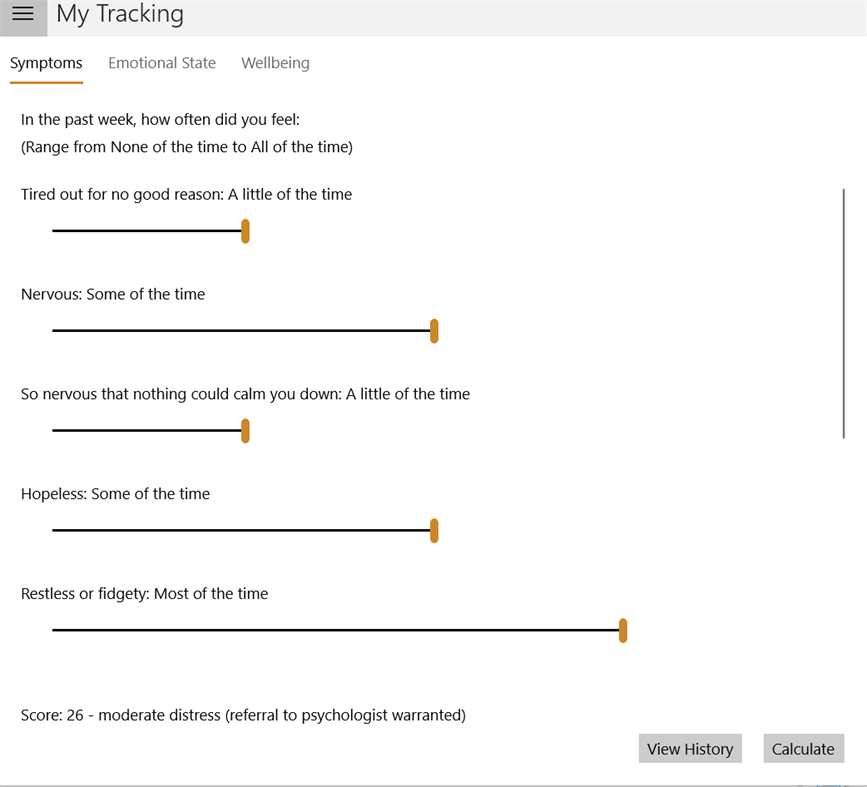The width and height of the screenshot is (867, 787).
Task: Click the 'Tired out for no good reason' slider handle
Action: (x=245, y=231)
